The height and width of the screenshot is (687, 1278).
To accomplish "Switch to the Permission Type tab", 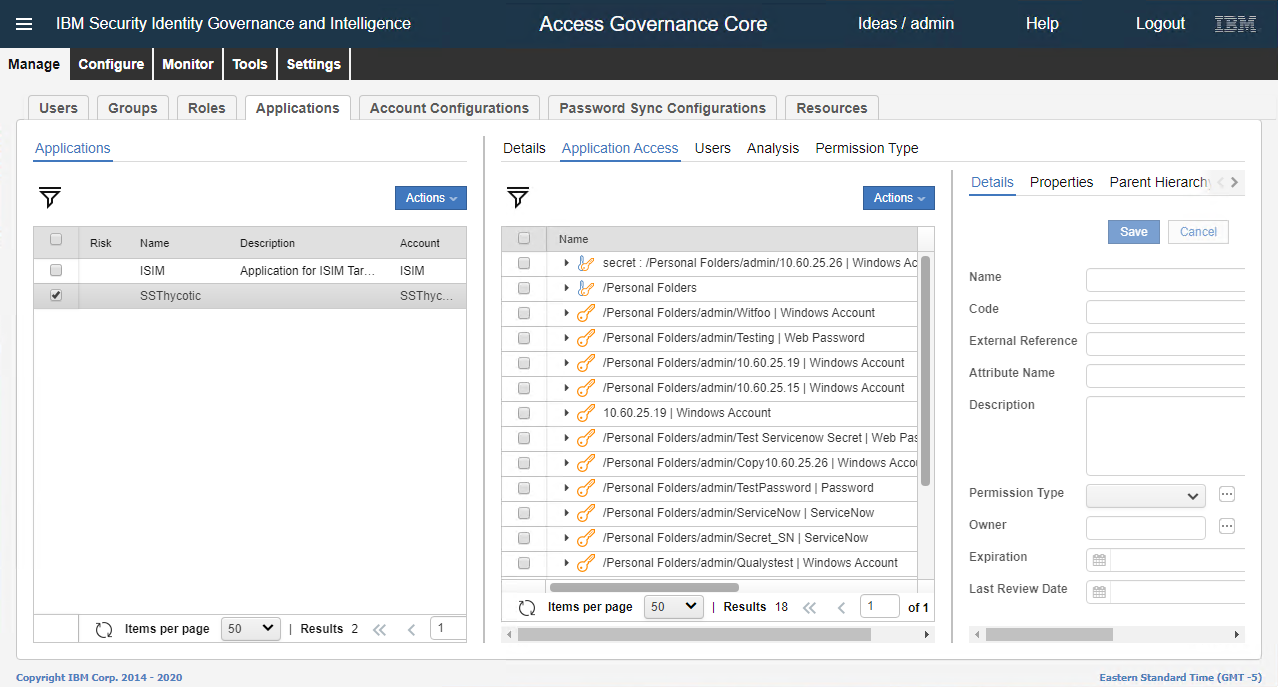I will (x=866, y=148).
